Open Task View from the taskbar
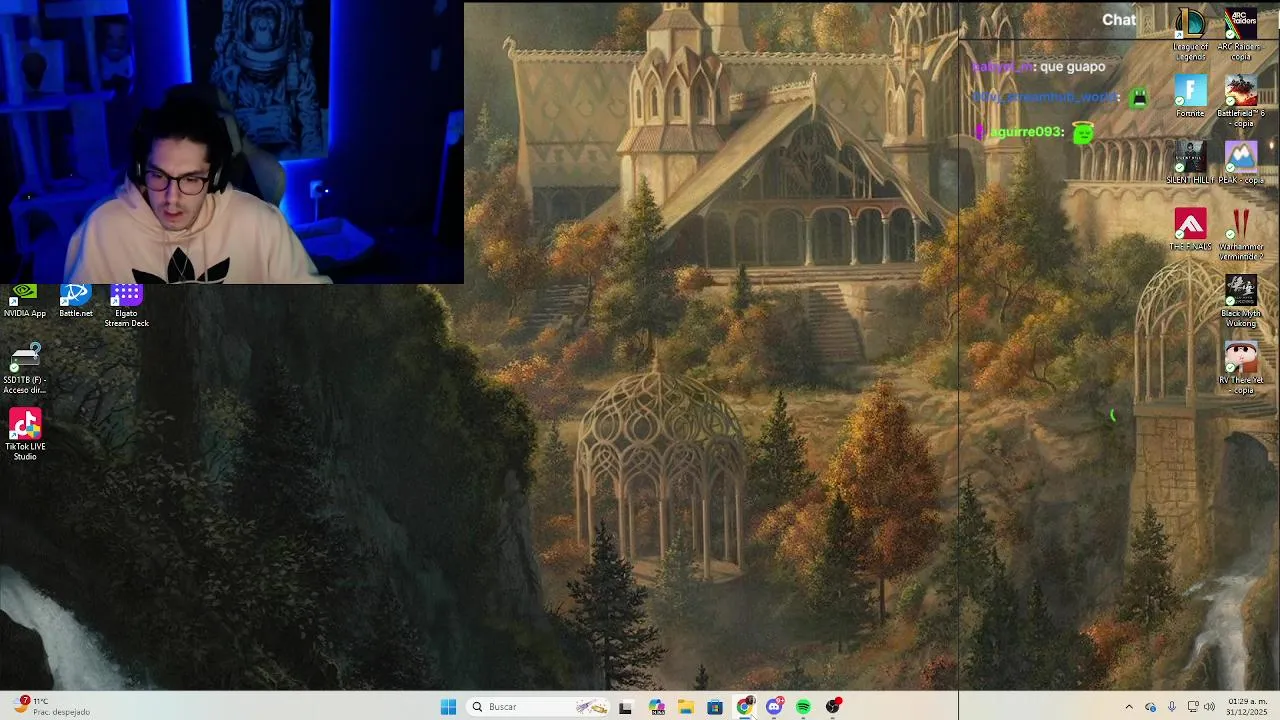1280x720 pixels. (x=625, y=707)
